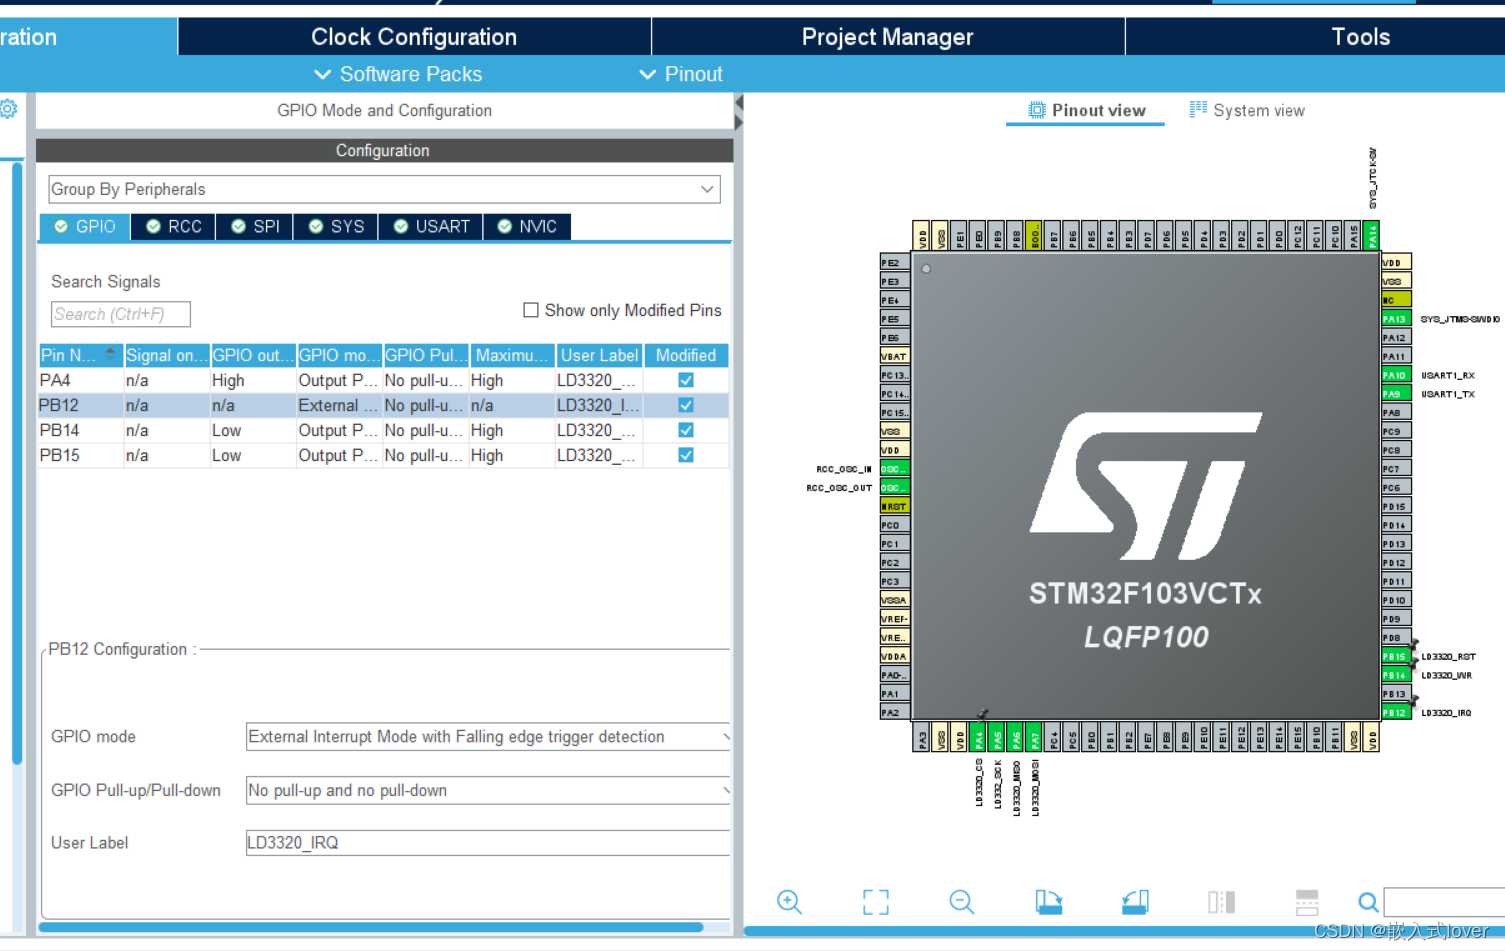Open the GPIO Pull-up/Pull-down dropdown
This screenshot has height=951, width=1505.
(488, 790)
